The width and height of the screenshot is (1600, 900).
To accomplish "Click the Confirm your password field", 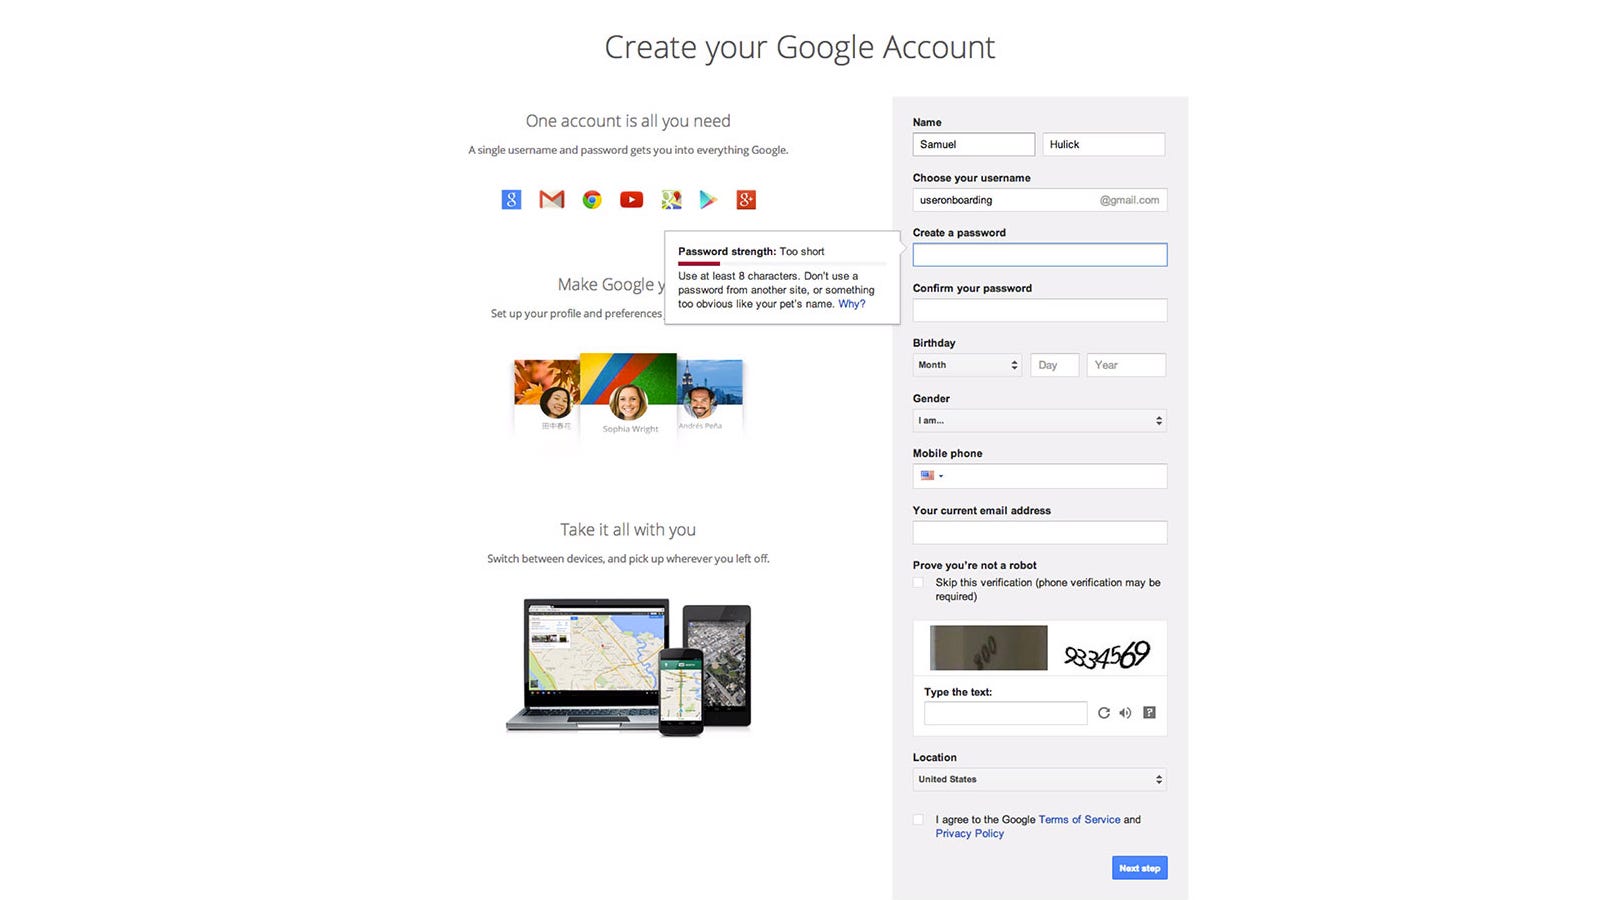I will (1040, 310).
